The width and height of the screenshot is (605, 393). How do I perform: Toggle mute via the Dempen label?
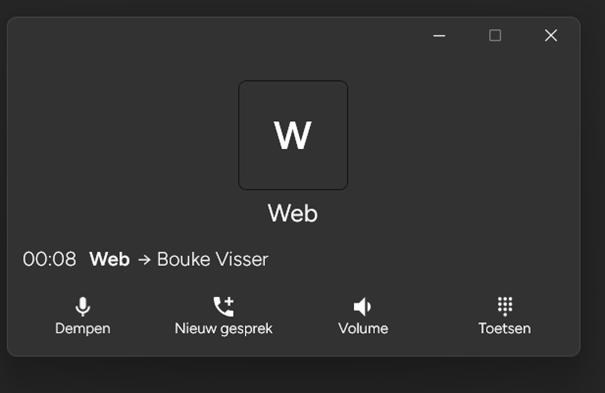tap(83, 329)
